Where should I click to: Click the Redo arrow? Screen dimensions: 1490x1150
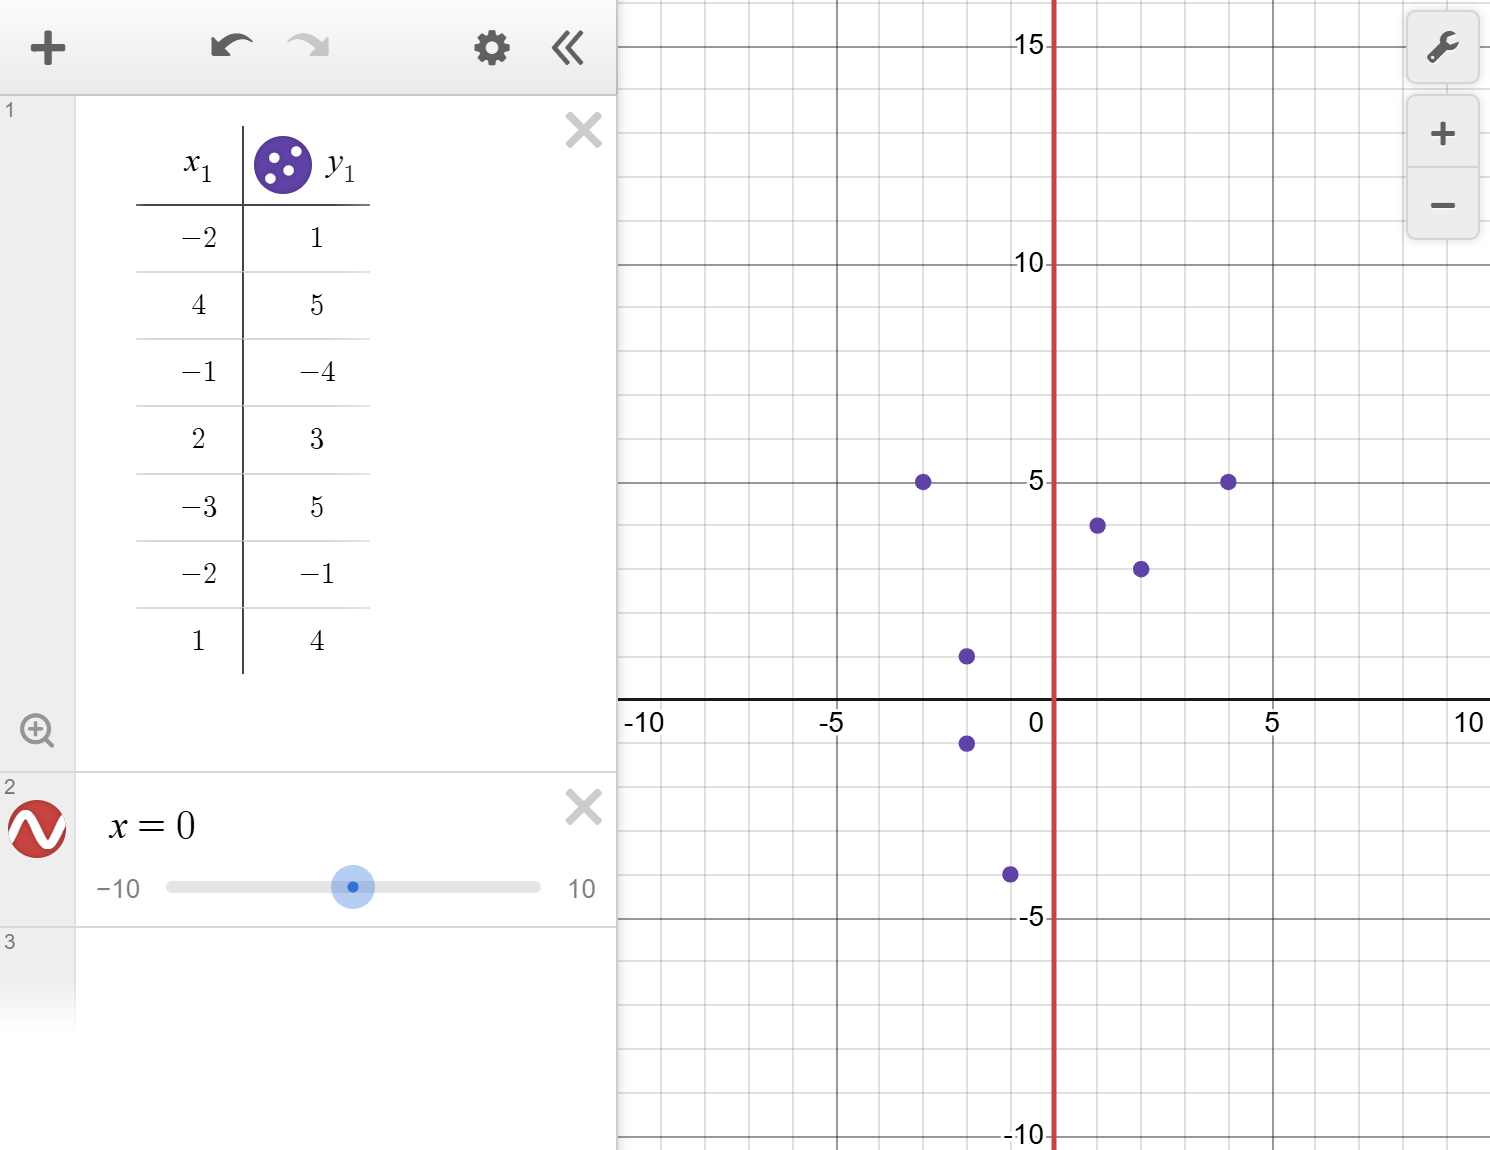(307, 47)
